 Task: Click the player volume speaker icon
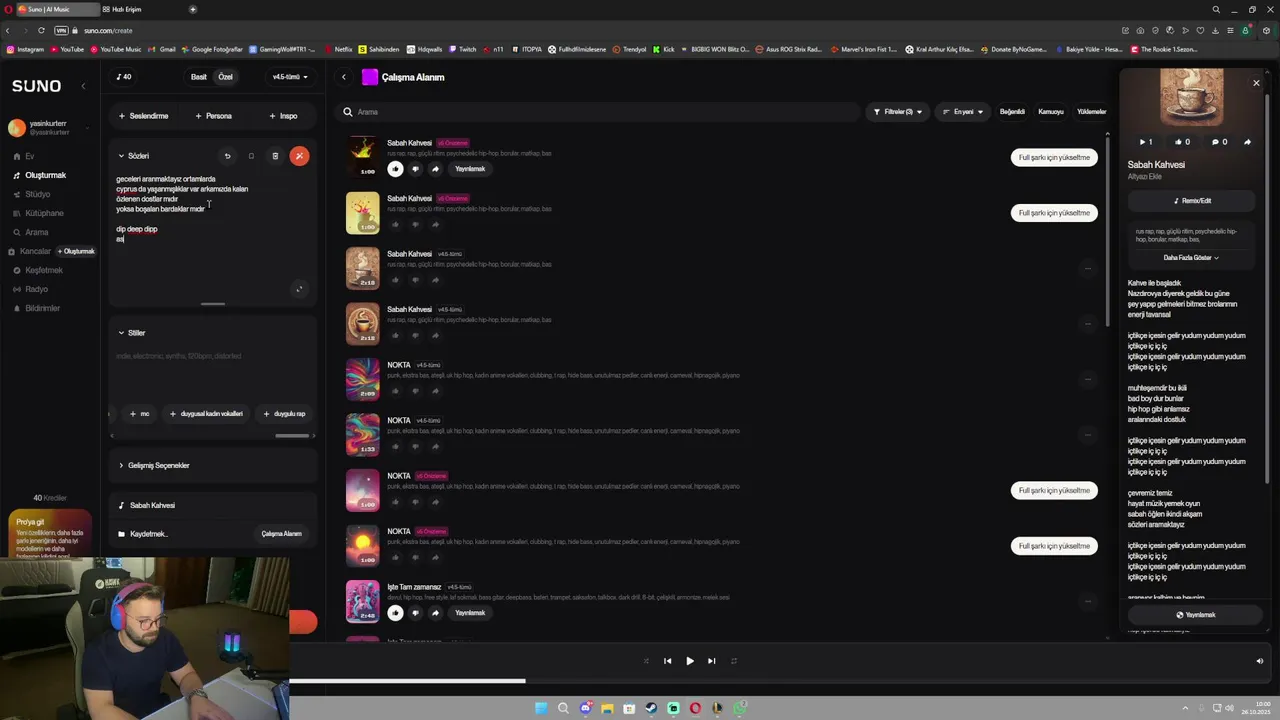1259,661
